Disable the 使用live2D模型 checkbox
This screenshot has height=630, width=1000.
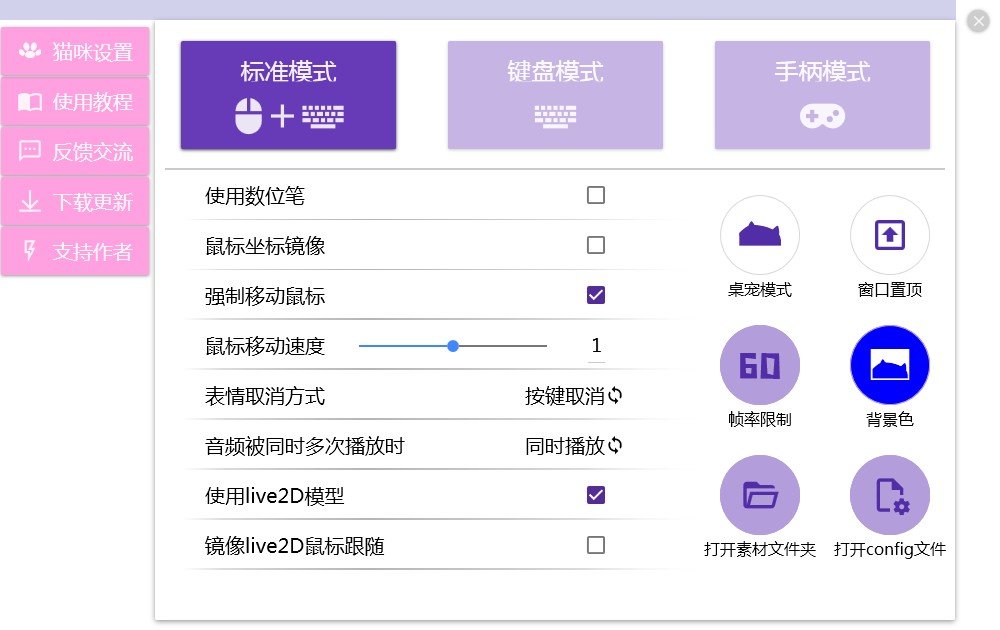pos(596,495)
